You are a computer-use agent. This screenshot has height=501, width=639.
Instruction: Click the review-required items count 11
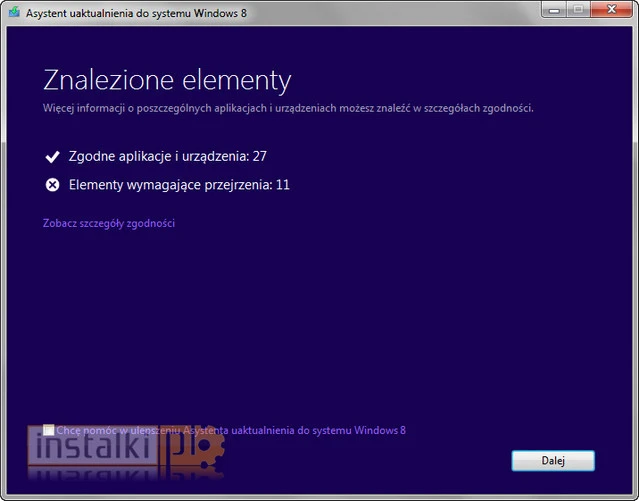[282, 185]
